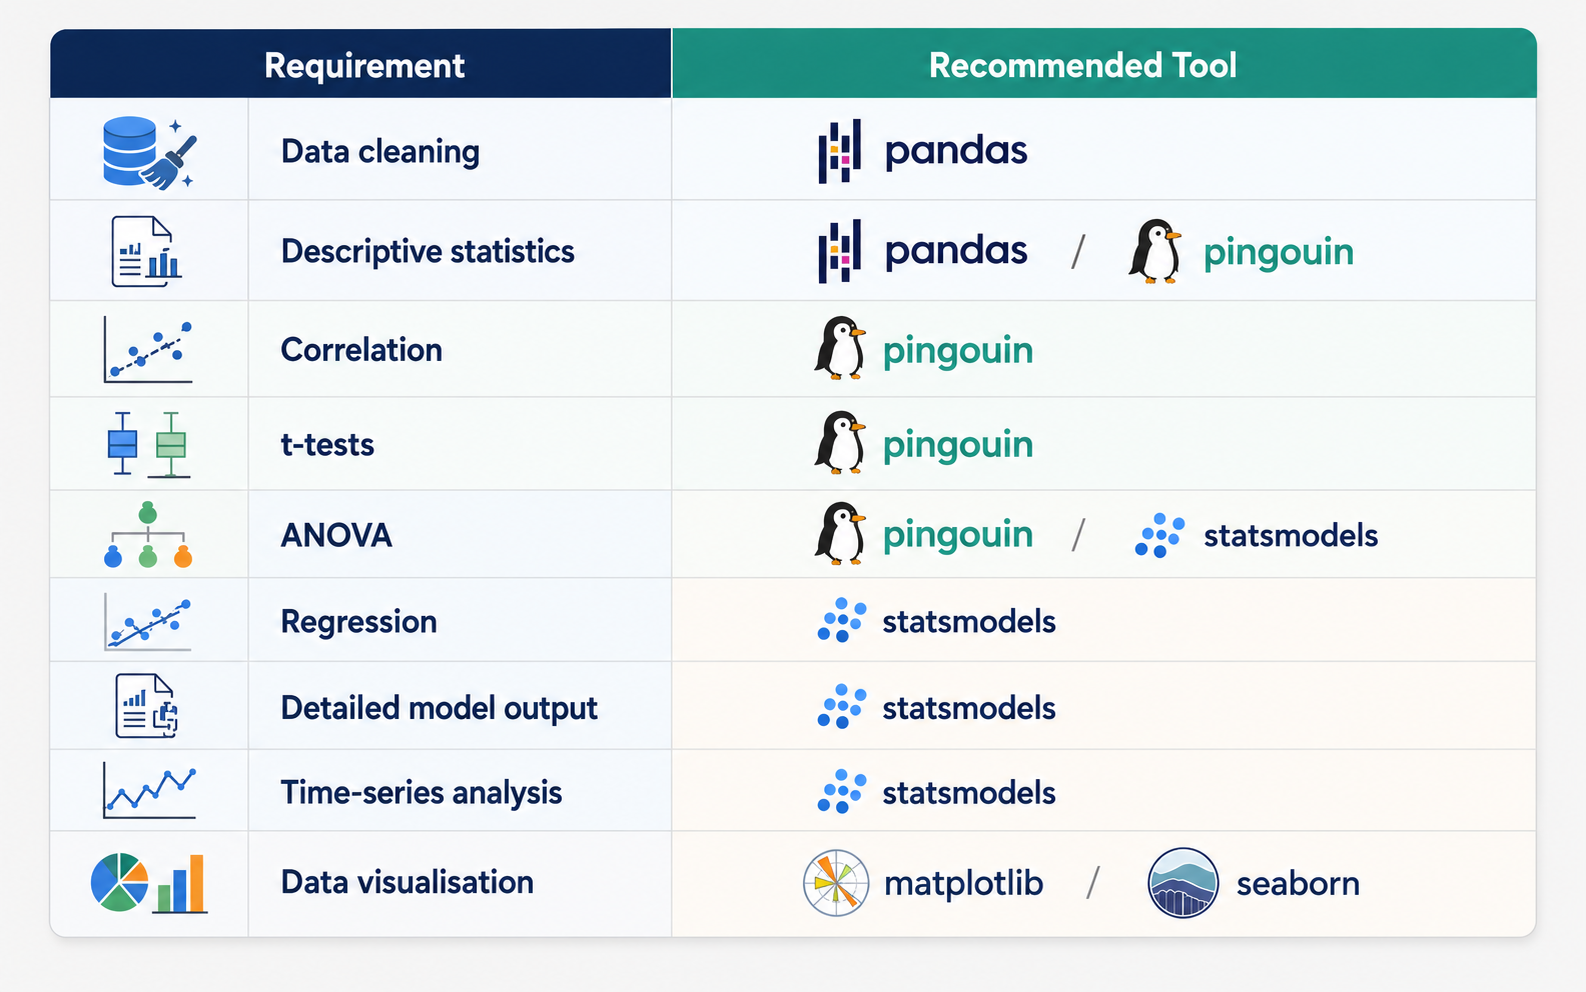Click the 'seaborn' text

coord(1298,884)
